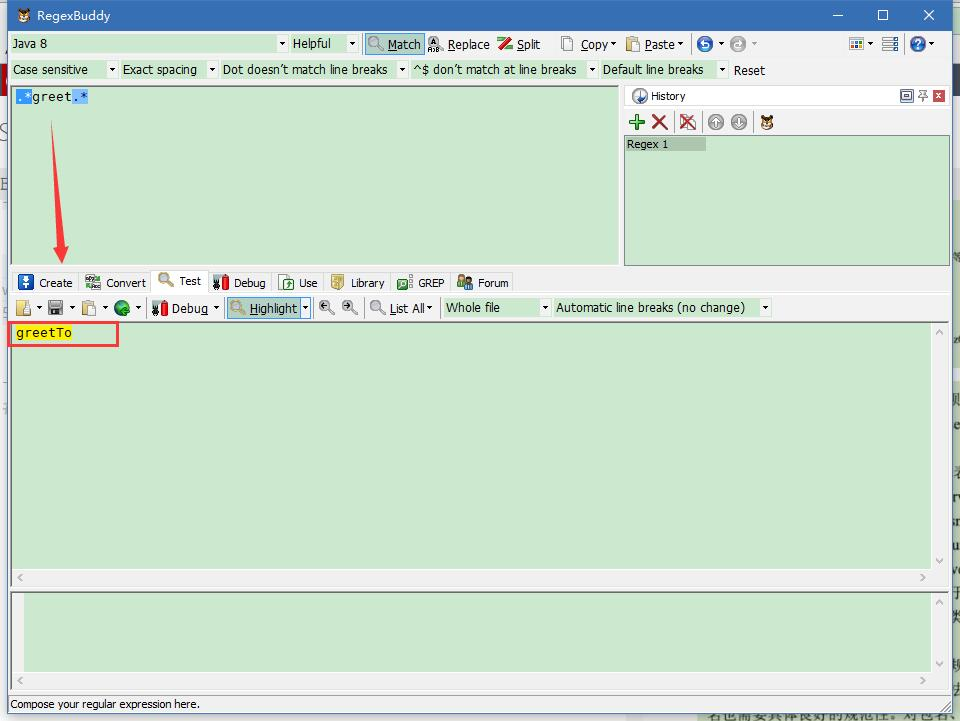This screenshot has height=721, width=960.
Task: Go to previous match icon
Action: coord(326,307)
